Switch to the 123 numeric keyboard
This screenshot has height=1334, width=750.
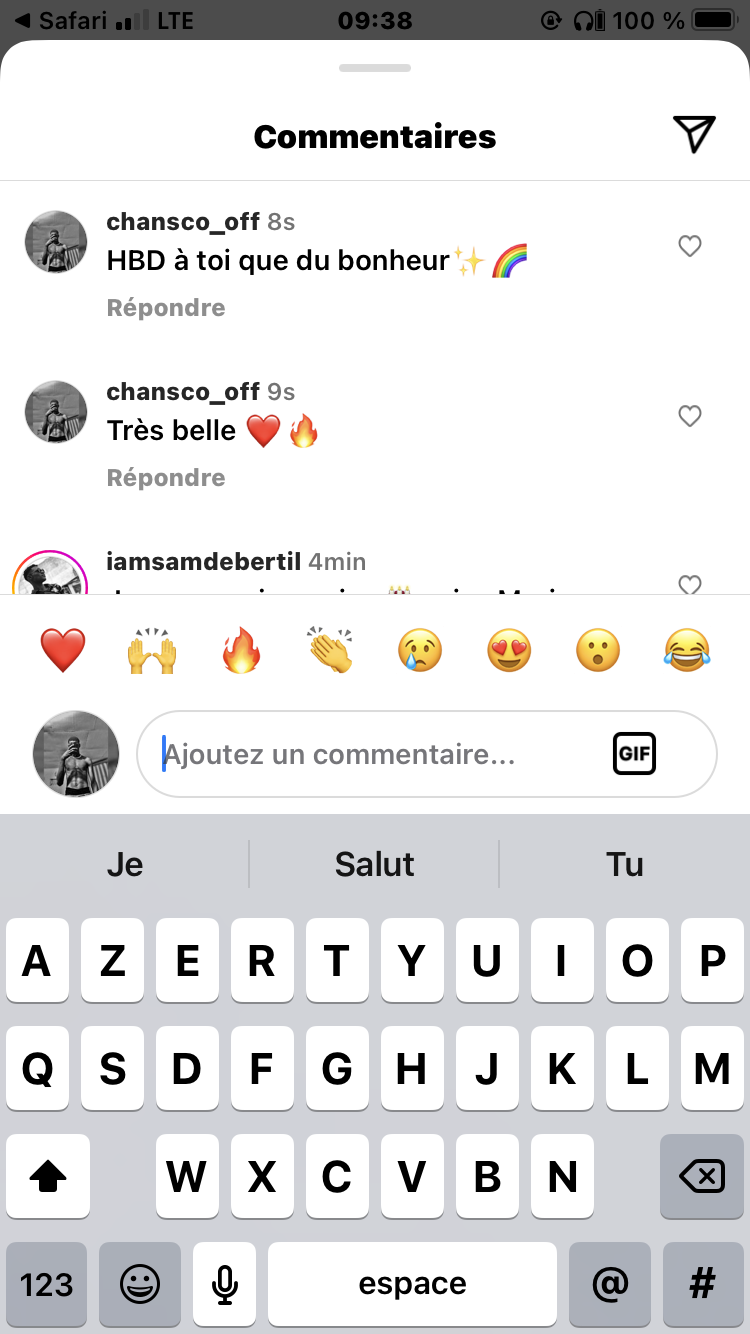coord(47,1285)
